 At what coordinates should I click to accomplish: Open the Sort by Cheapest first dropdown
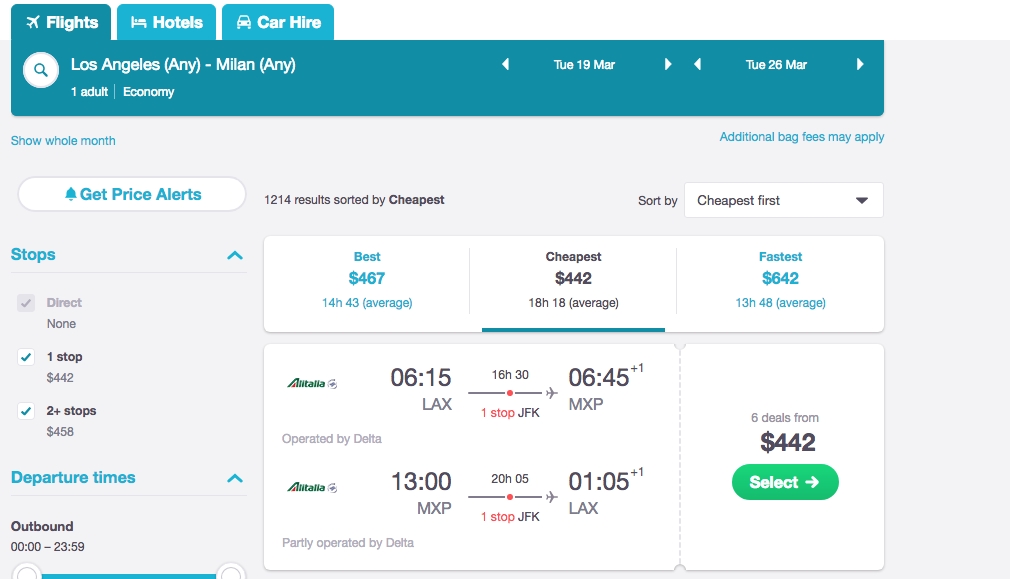(x=783, y=200)
